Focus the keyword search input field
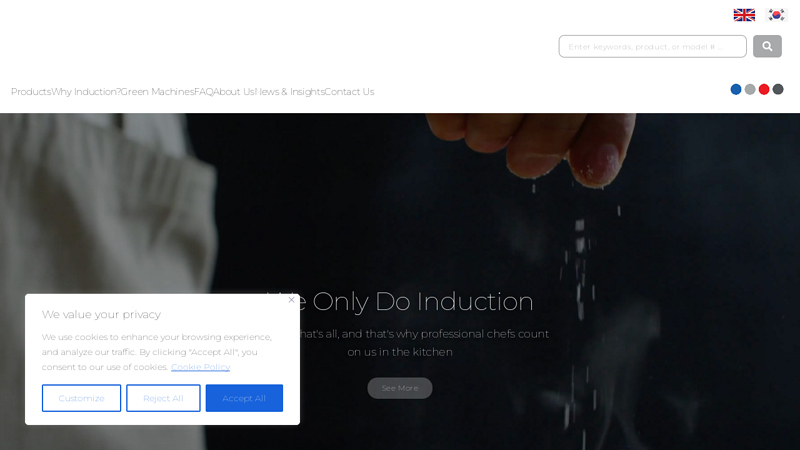This screenshot has width=800, height=450. point(653,46)
